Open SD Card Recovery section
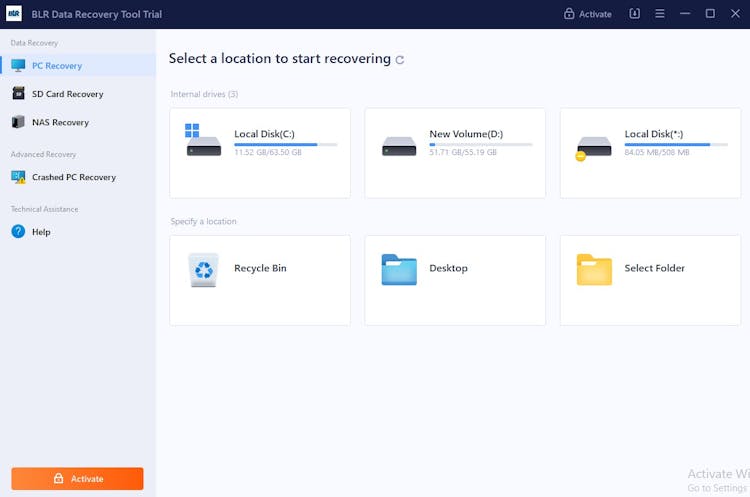Image resolution: width=750 pixels, height=497 pixels. coord(67,94)
